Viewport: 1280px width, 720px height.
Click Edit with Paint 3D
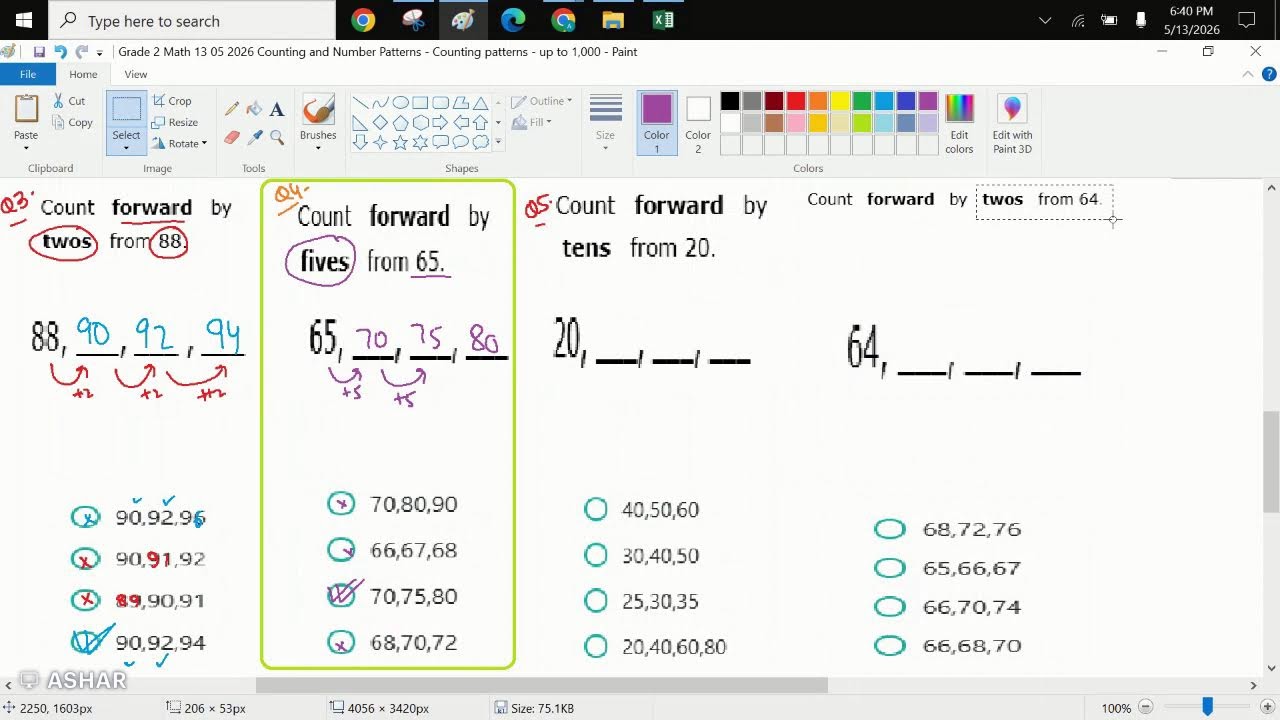pos(1012,123)
